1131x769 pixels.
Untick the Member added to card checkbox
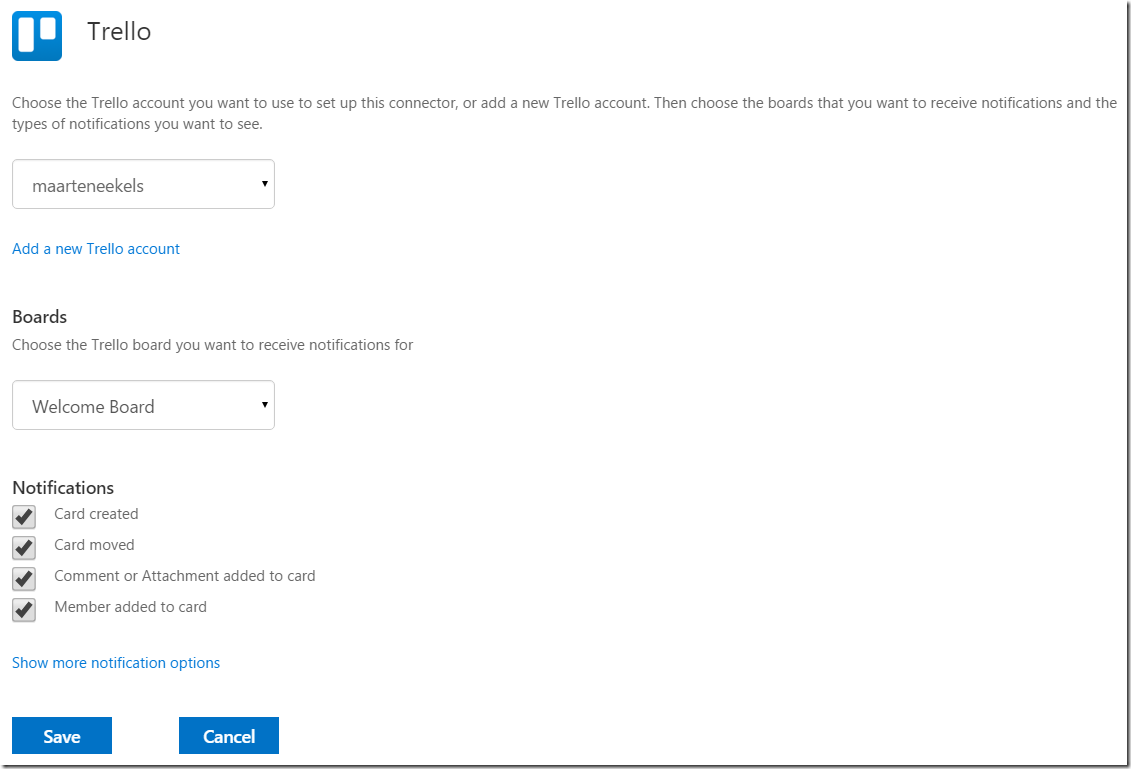coord(24,609)
